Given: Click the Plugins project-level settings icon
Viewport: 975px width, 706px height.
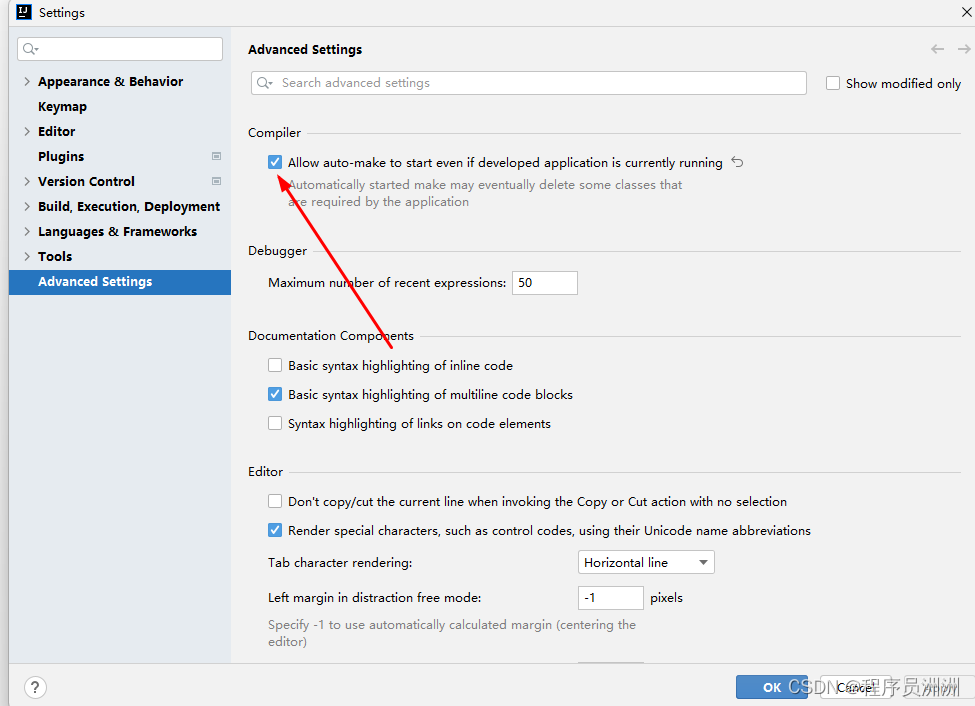Looking at the screenshot, I should pyautogui.click(x=216, y=156).
